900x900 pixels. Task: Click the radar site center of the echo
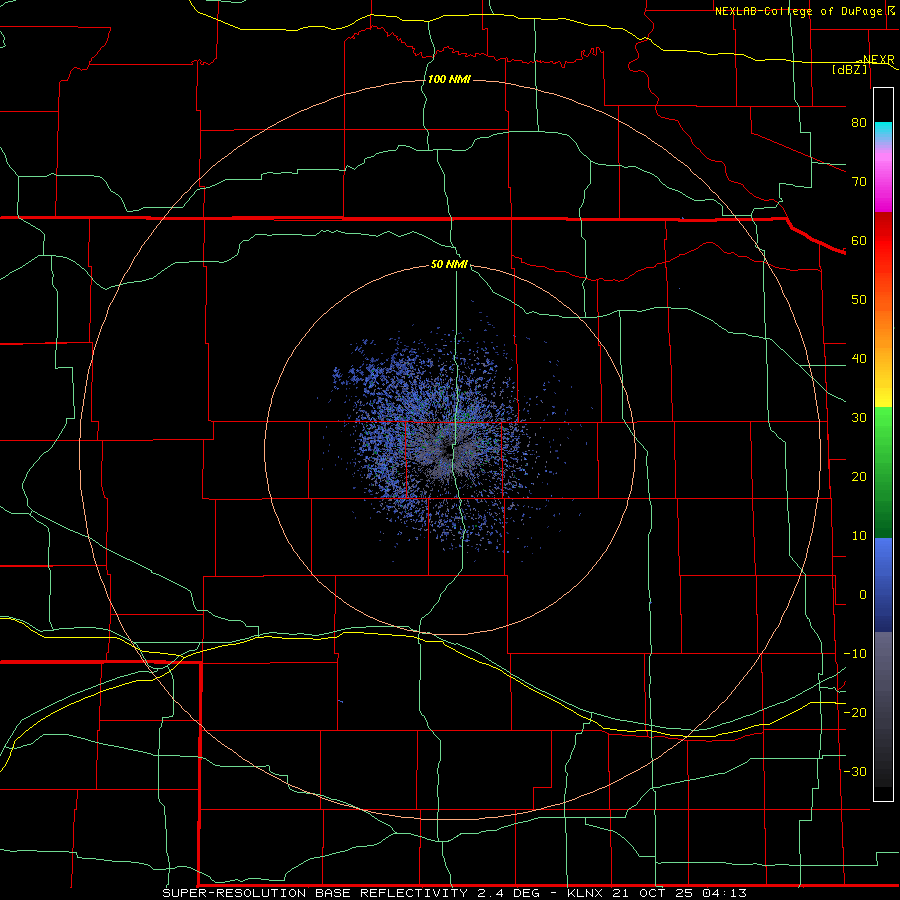449,451
